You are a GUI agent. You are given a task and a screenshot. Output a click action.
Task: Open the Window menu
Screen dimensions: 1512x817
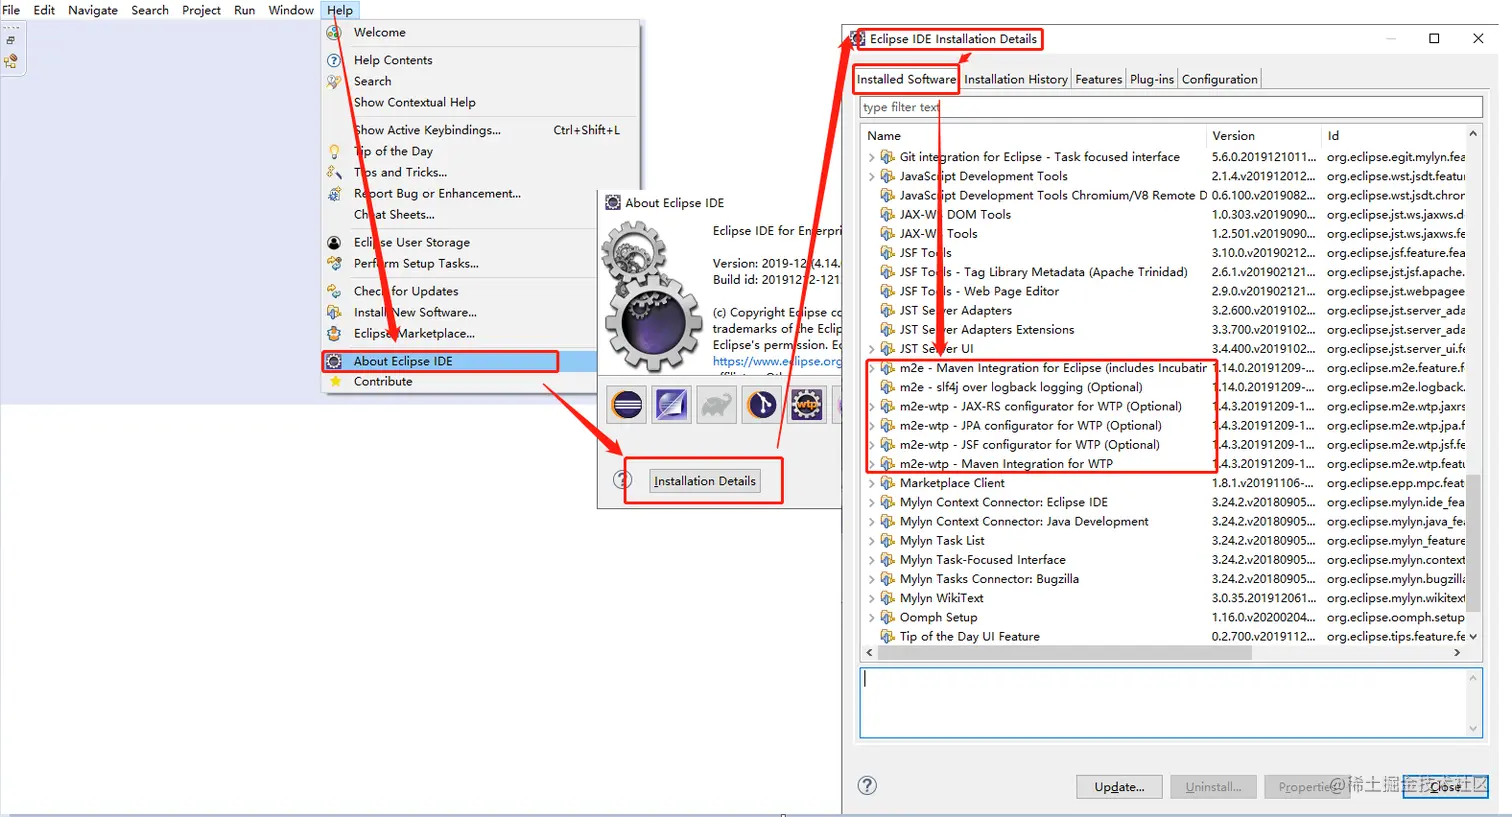pos(291,10)
